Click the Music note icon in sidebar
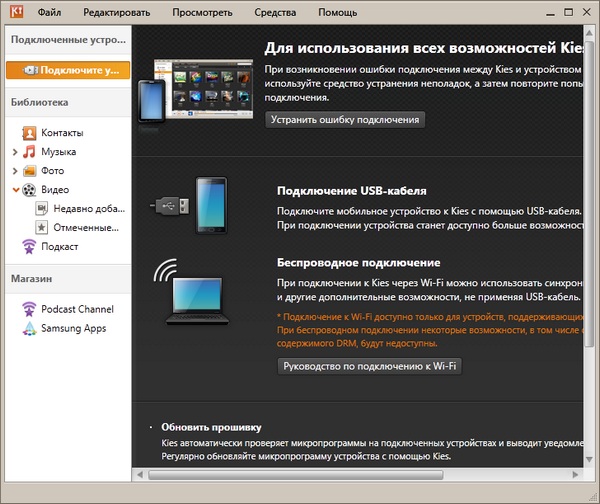The image size is (600, 504). coord(30,152)
